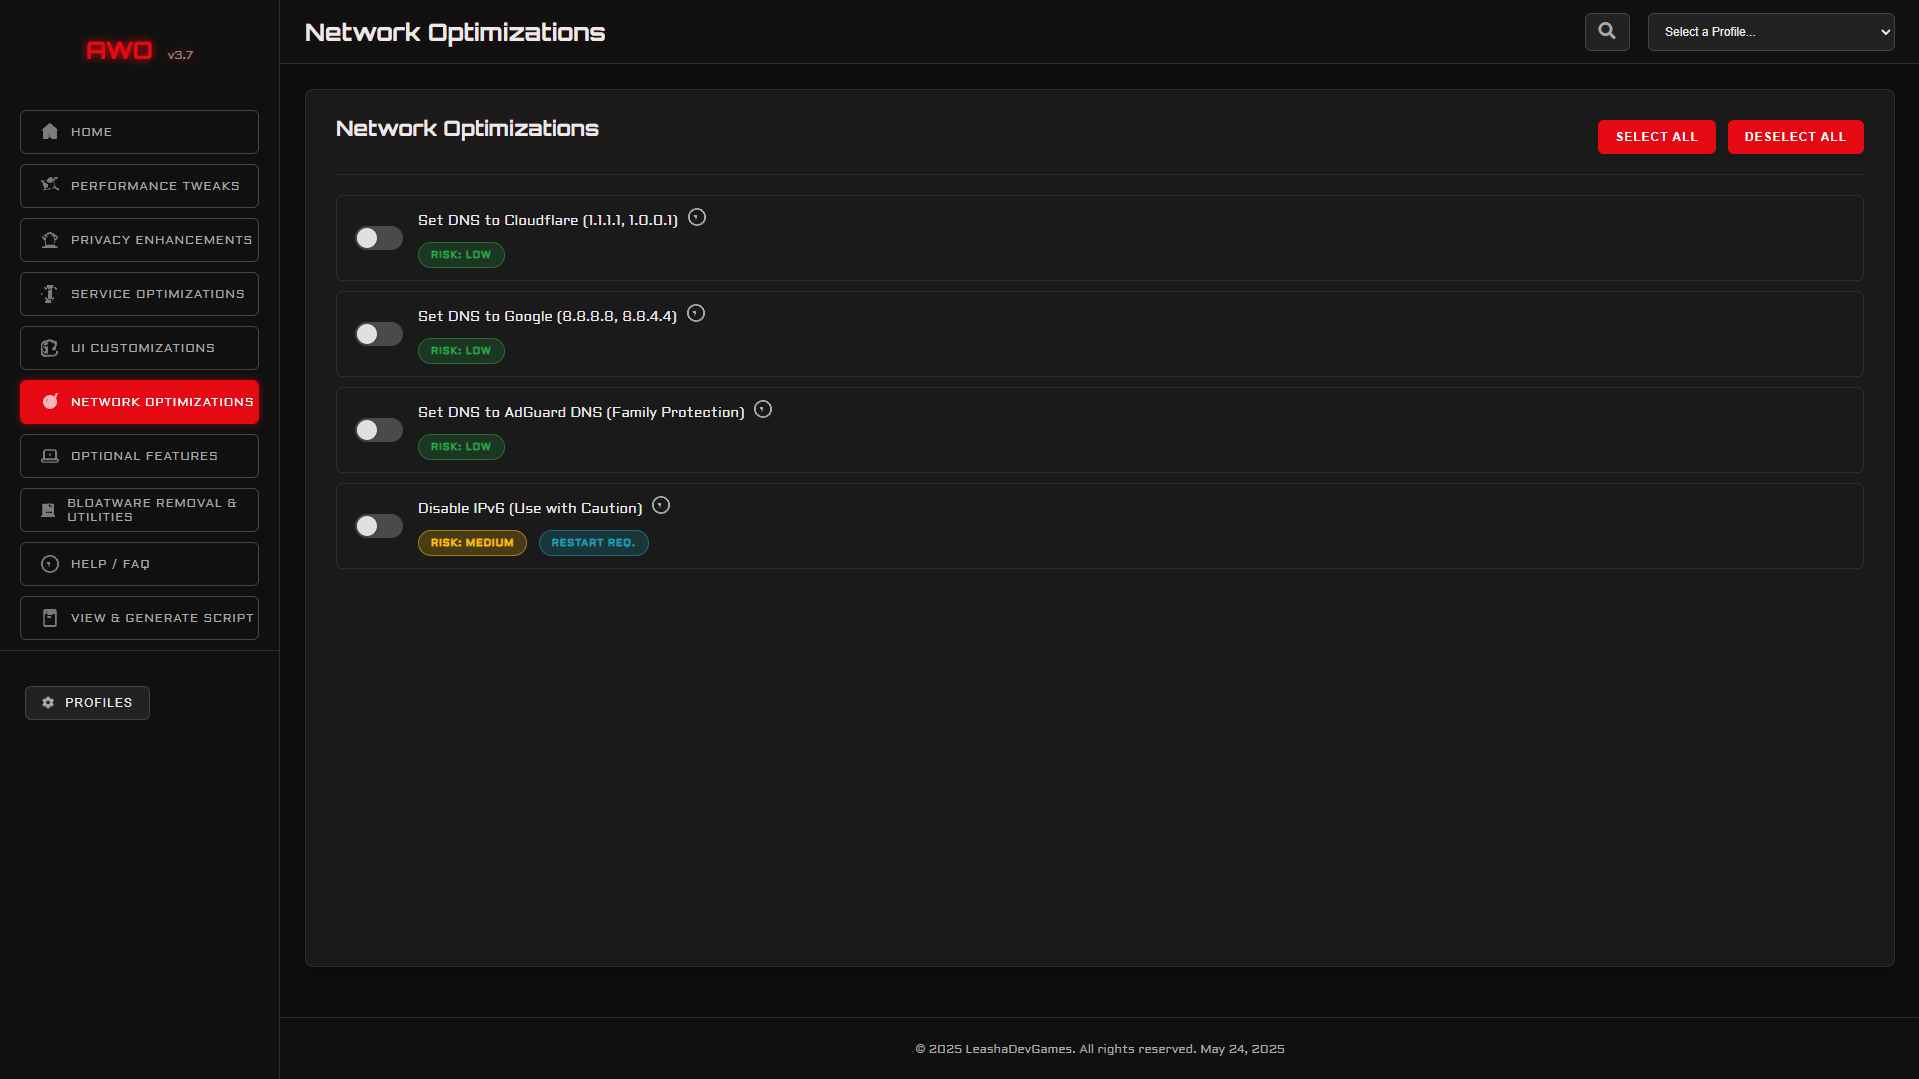The width and height of the screenshot is (1919, 1079).
Task: Click the Deselect All button
Action: click(1795, 137)
